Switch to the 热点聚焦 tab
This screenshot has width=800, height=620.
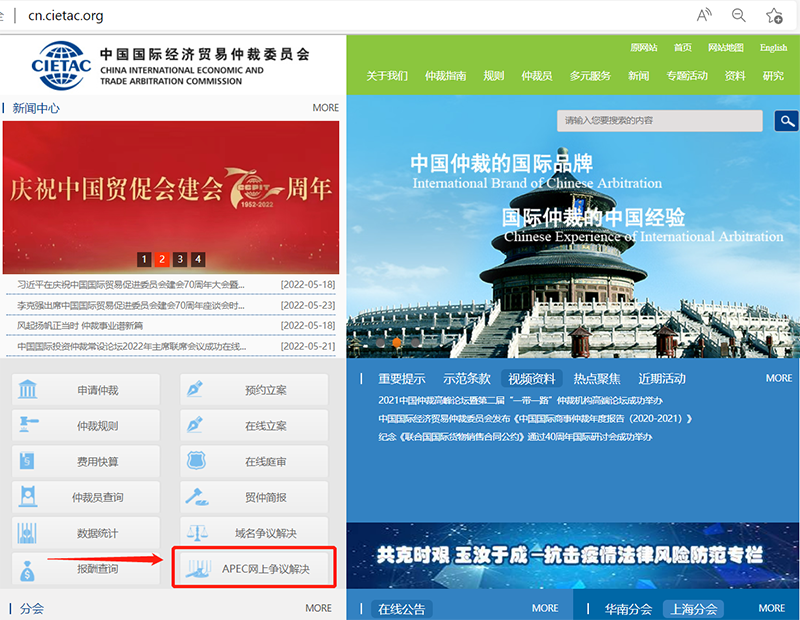point(596,379)
